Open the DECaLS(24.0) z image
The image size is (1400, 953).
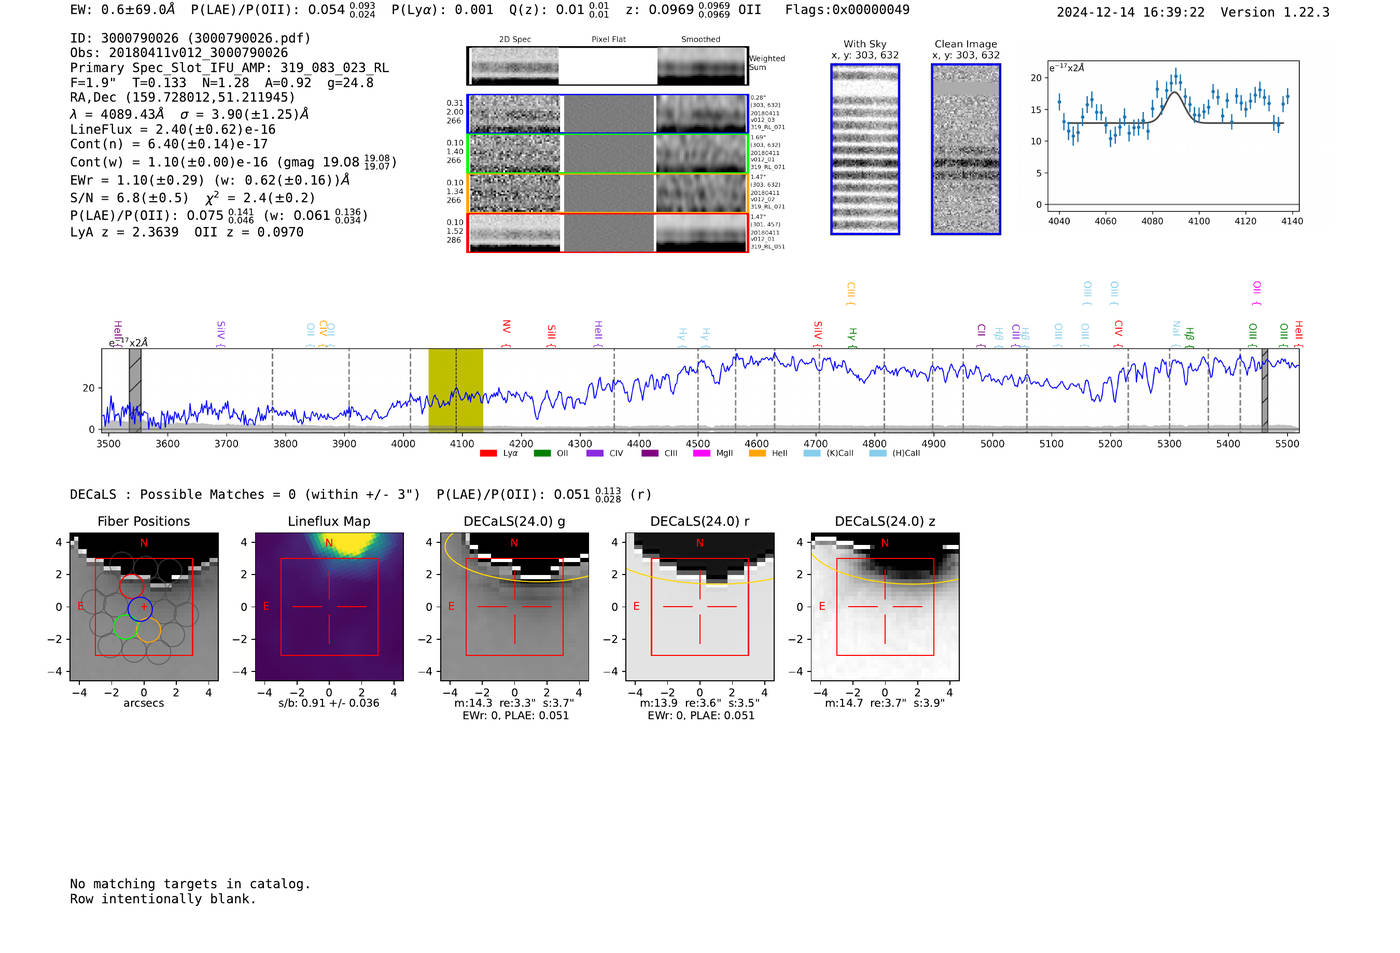885,607
